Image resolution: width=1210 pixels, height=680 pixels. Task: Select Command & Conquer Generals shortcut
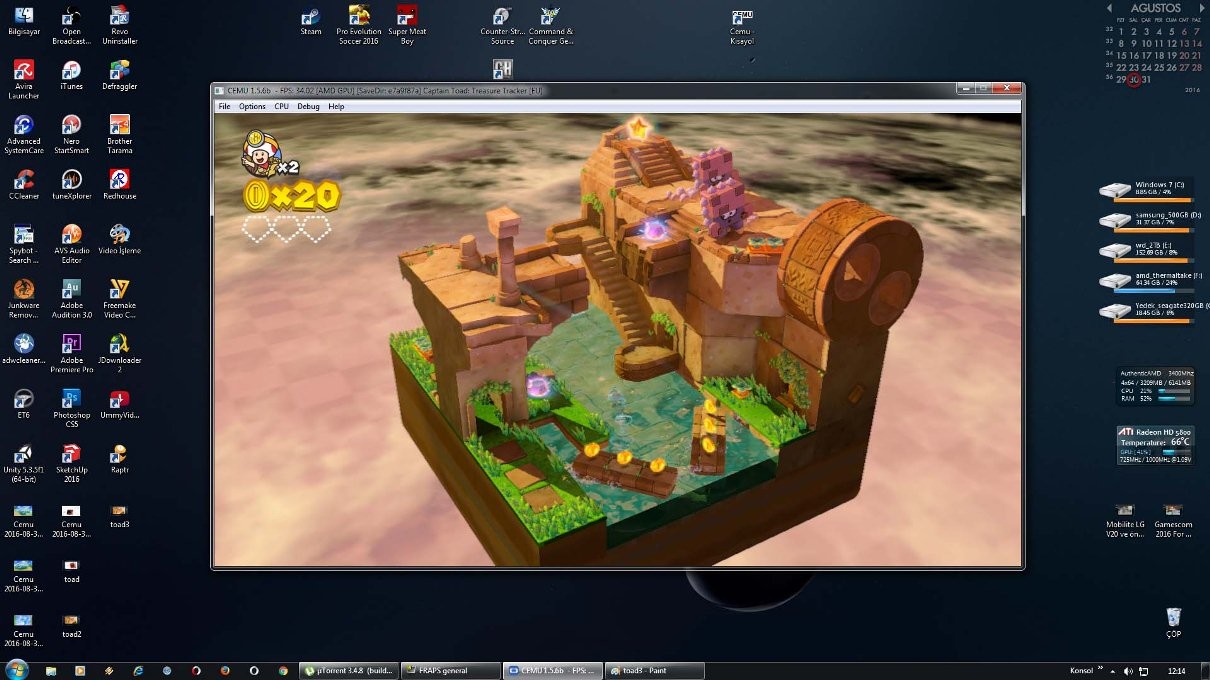point(550,24)
